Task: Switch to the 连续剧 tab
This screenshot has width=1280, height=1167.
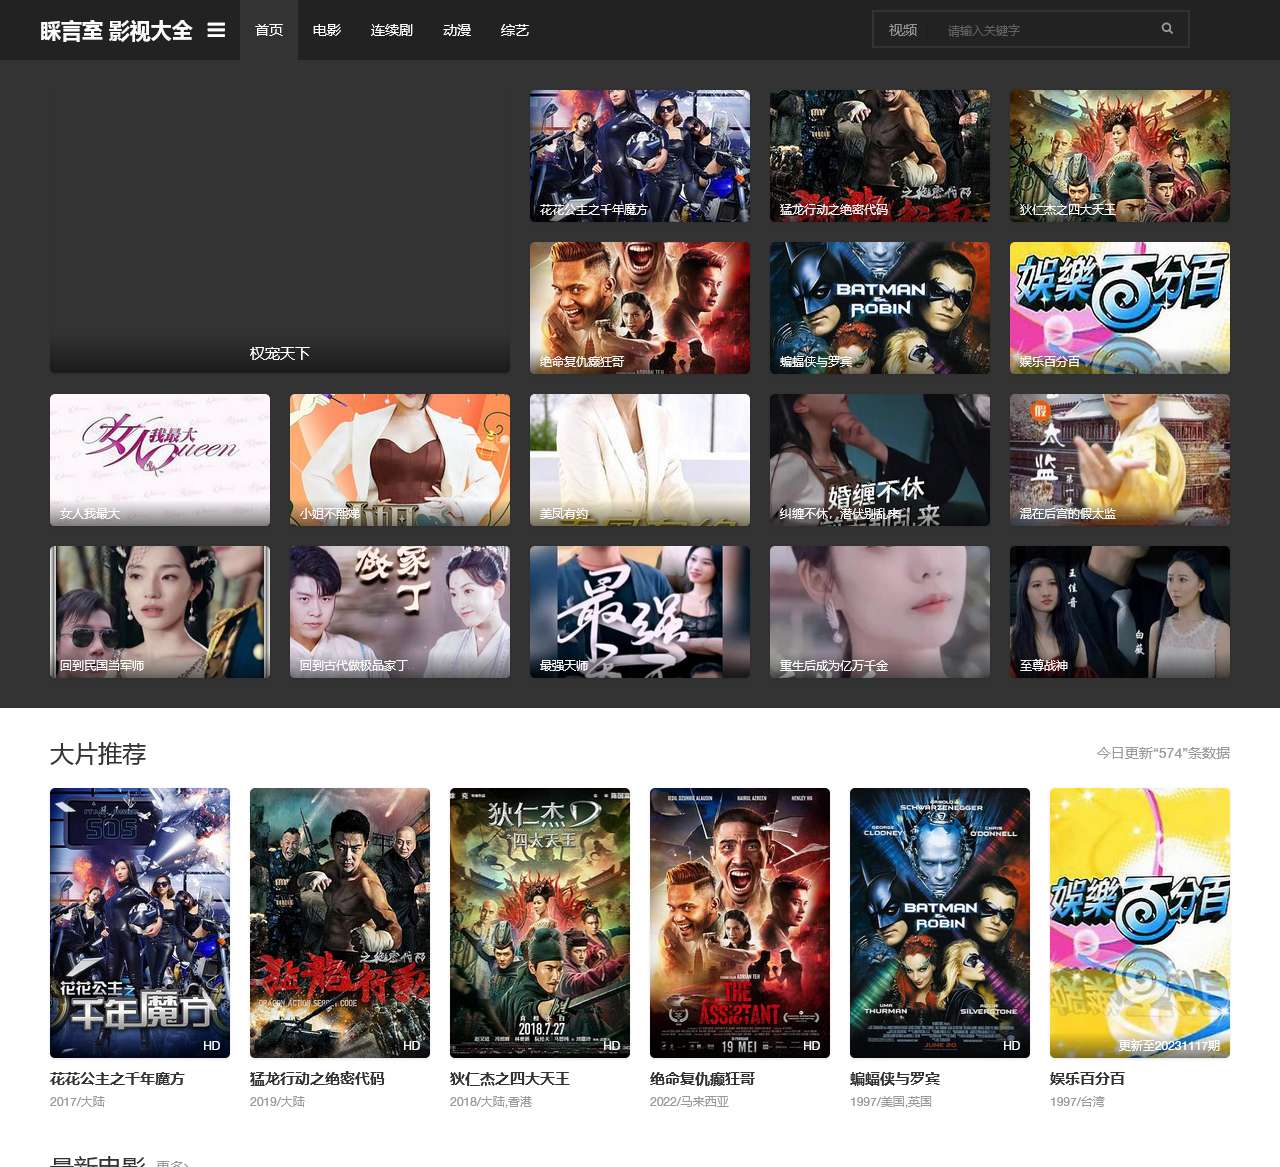Action: (392, 30)
